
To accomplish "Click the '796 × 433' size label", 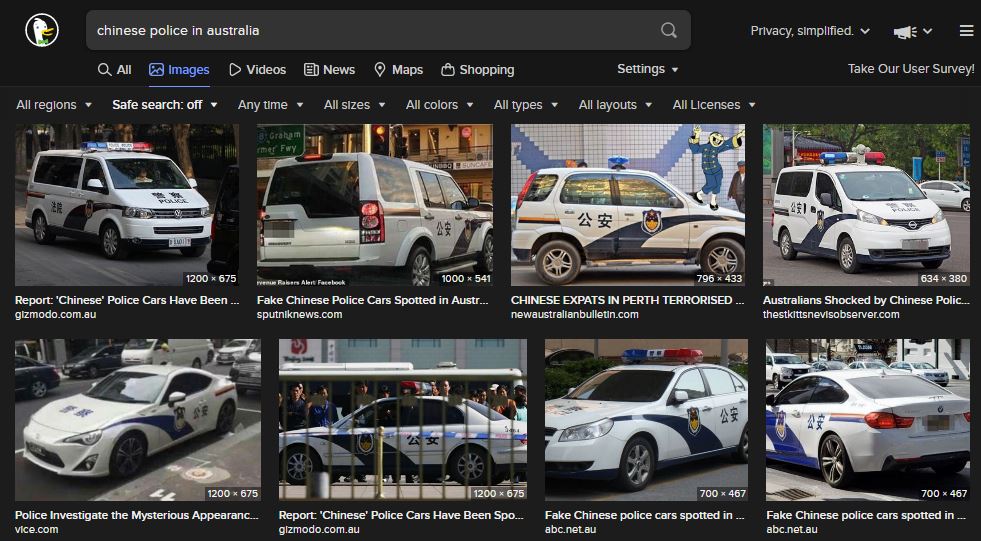I will click(719, 278).
